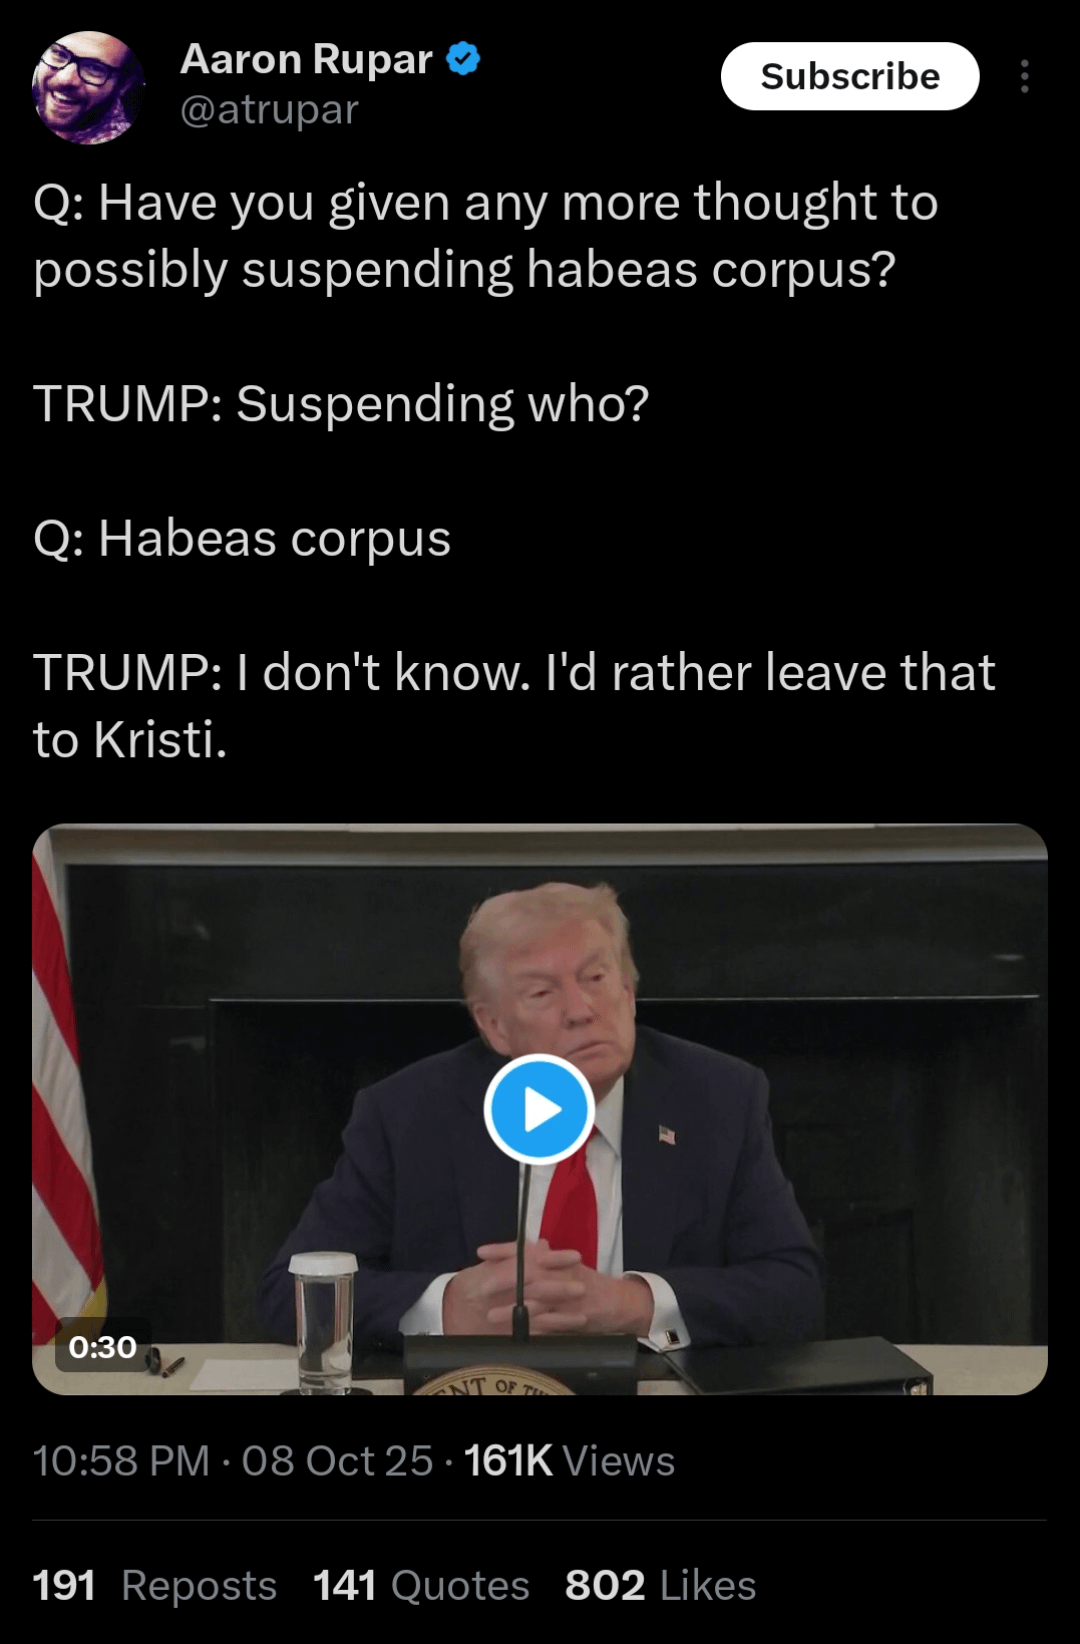Click the 08 Oct 25 date

point(337,1461)
